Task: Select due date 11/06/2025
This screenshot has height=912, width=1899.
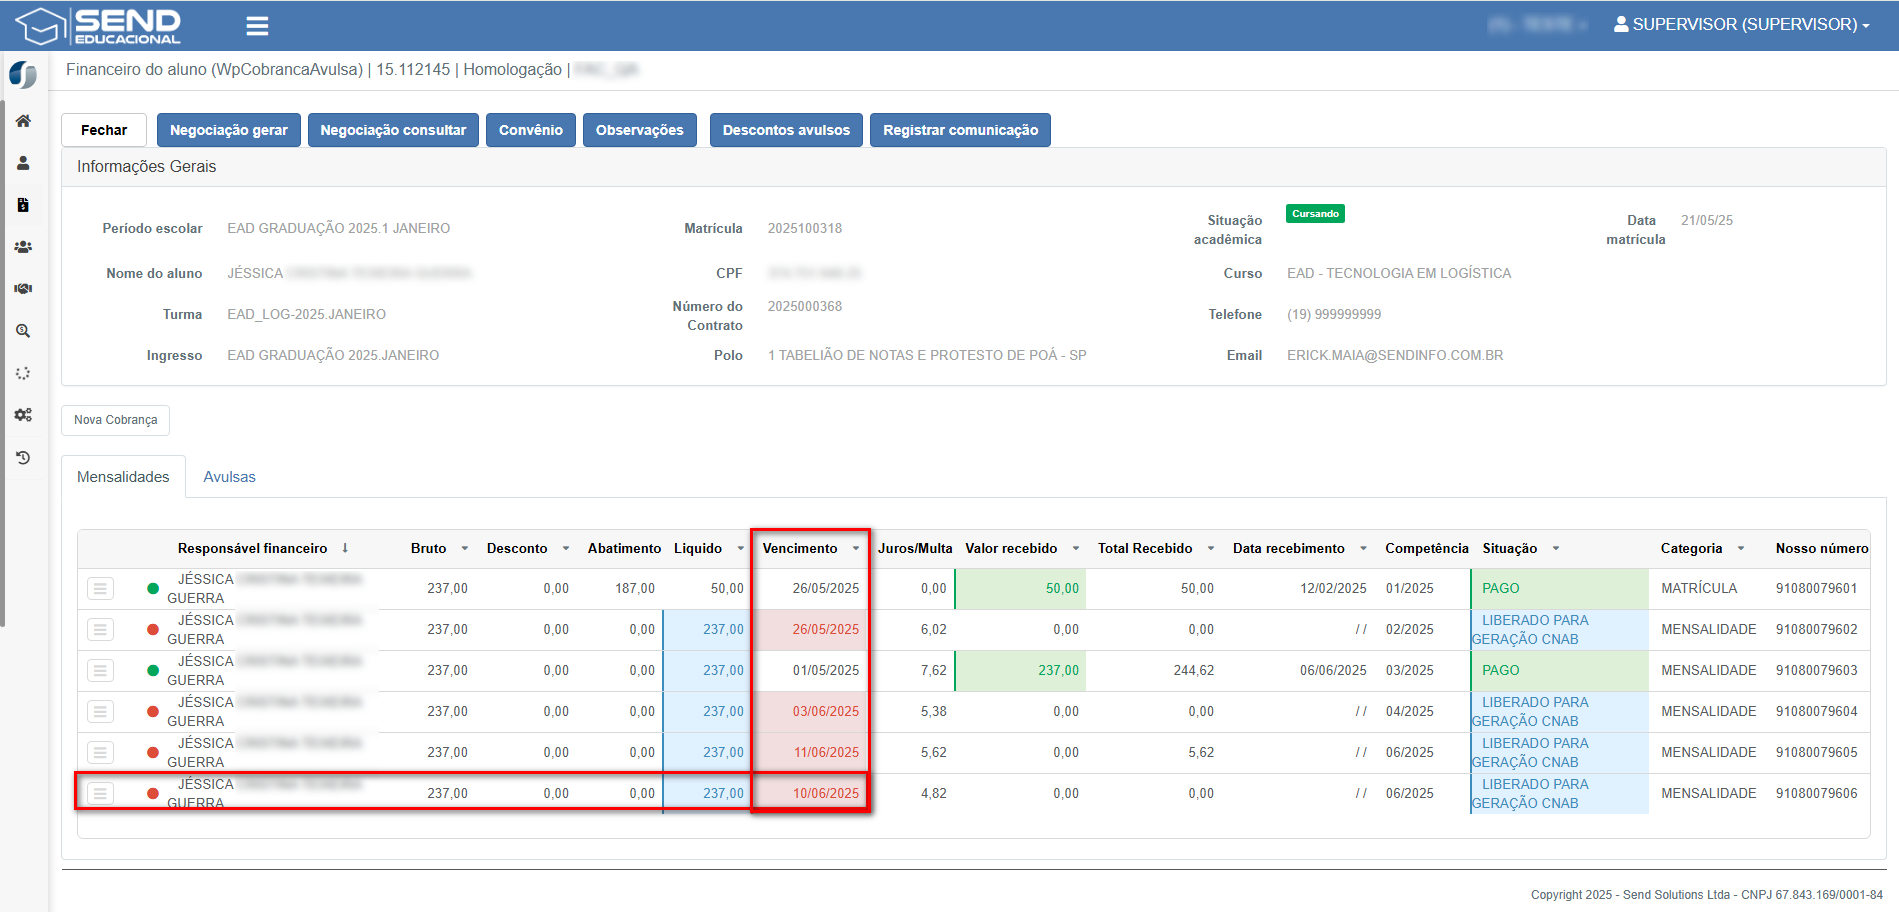Action: [x=826, y=753]
